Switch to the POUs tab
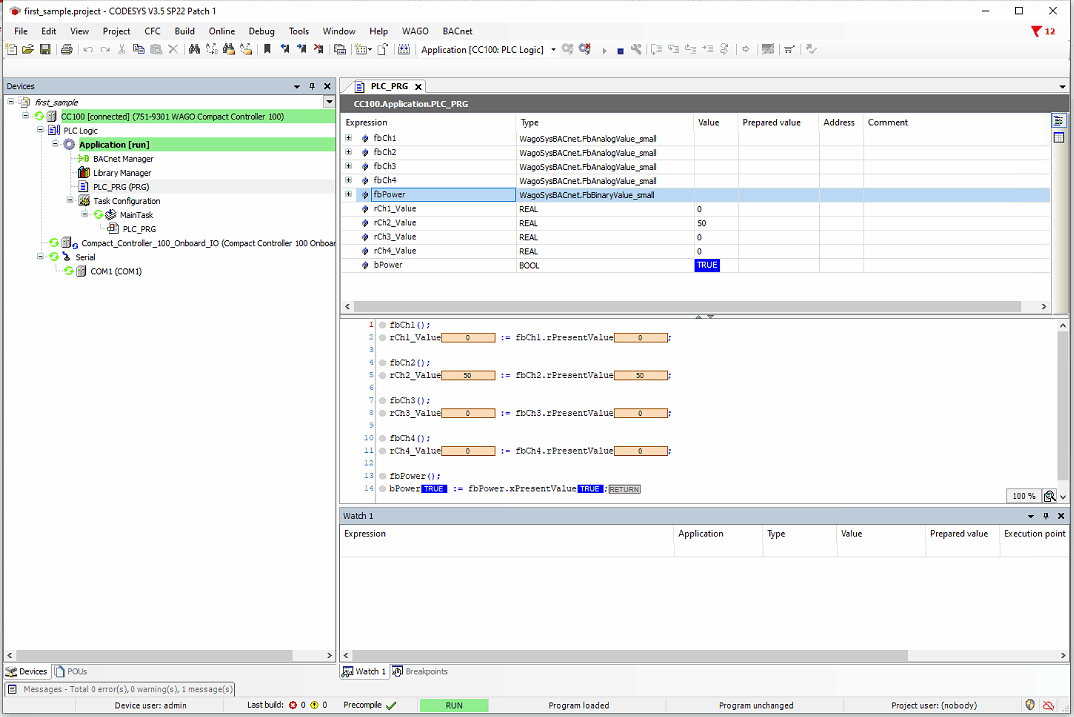This screenshot has height=717, width=1074. 71,671
